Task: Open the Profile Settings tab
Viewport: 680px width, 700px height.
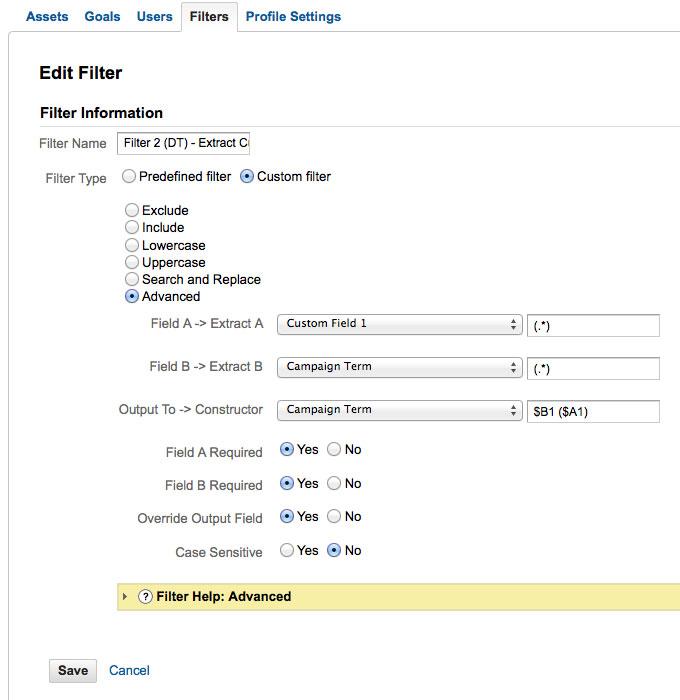Action: 293,17
